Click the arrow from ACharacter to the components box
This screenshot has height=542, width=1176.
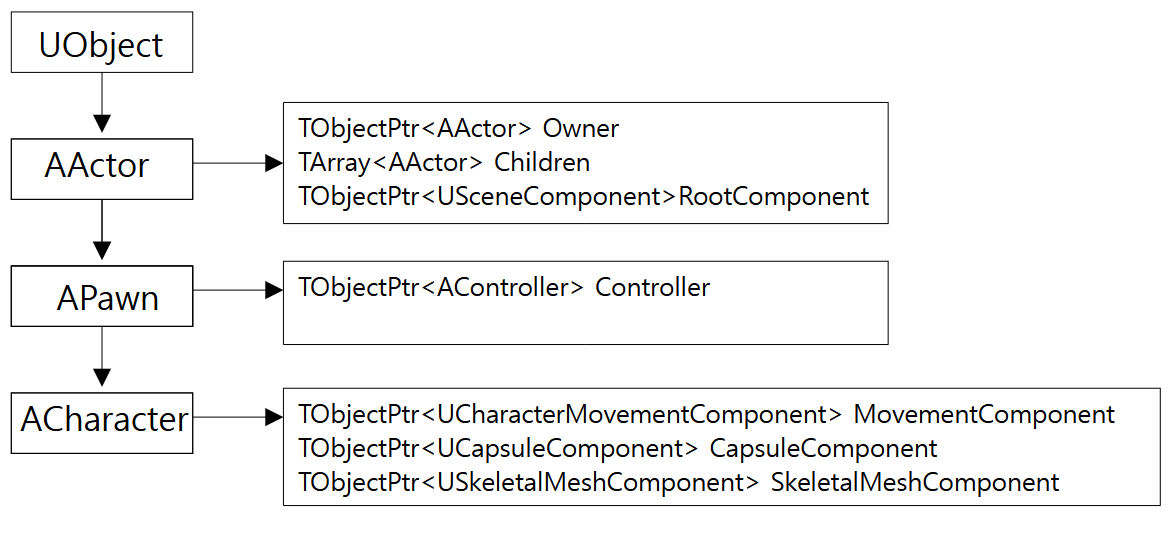pos(237,417)
